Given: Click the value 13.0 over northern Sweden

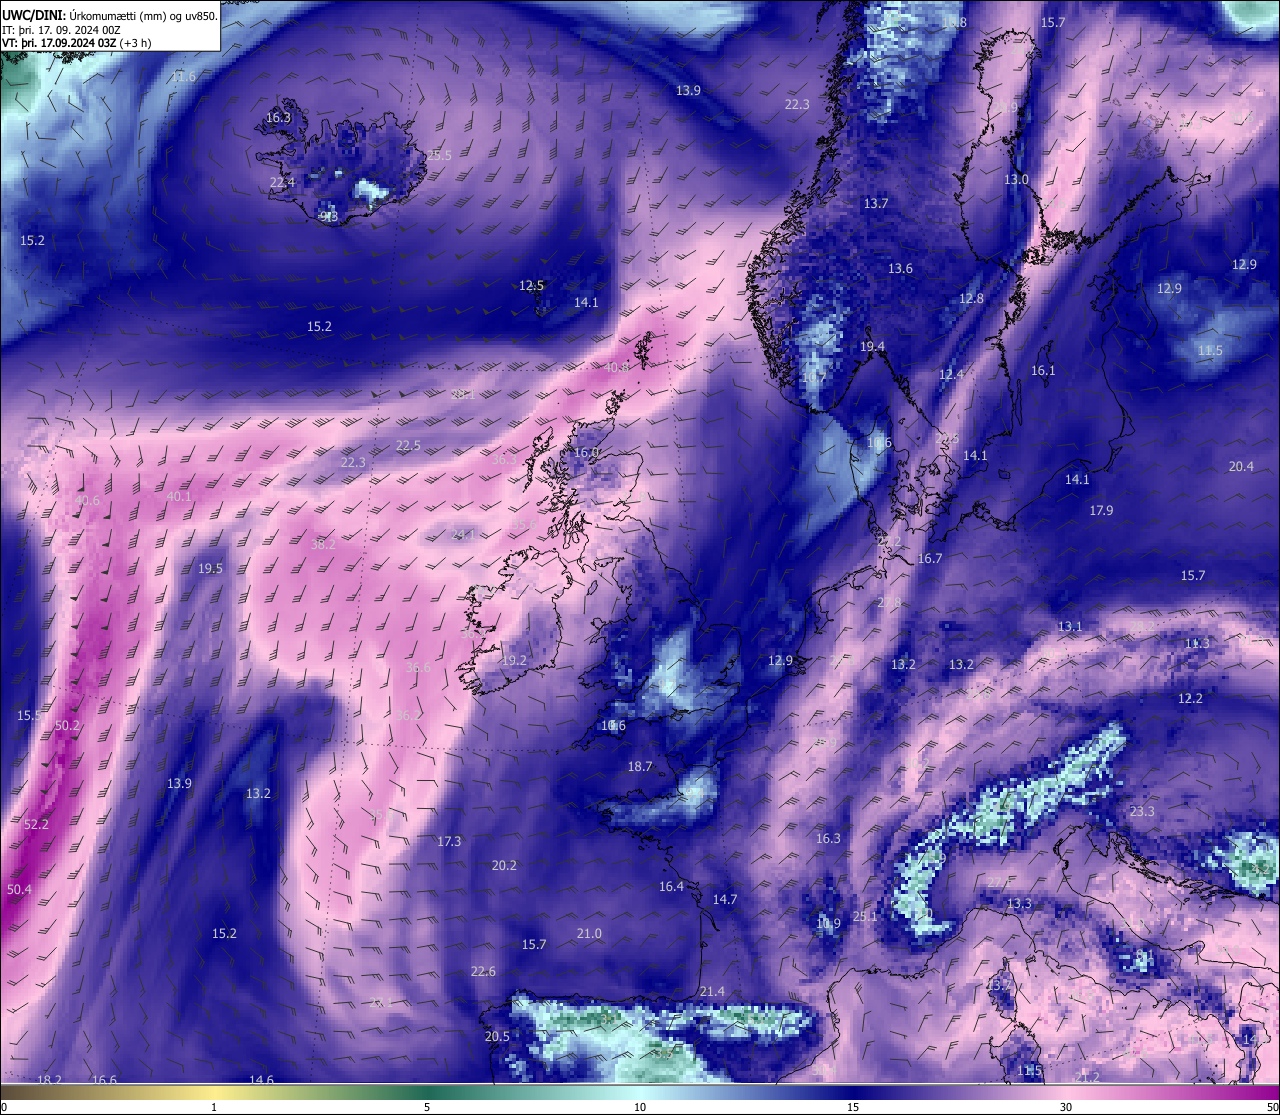Looking at the screenshot, I should [1016, 179].
